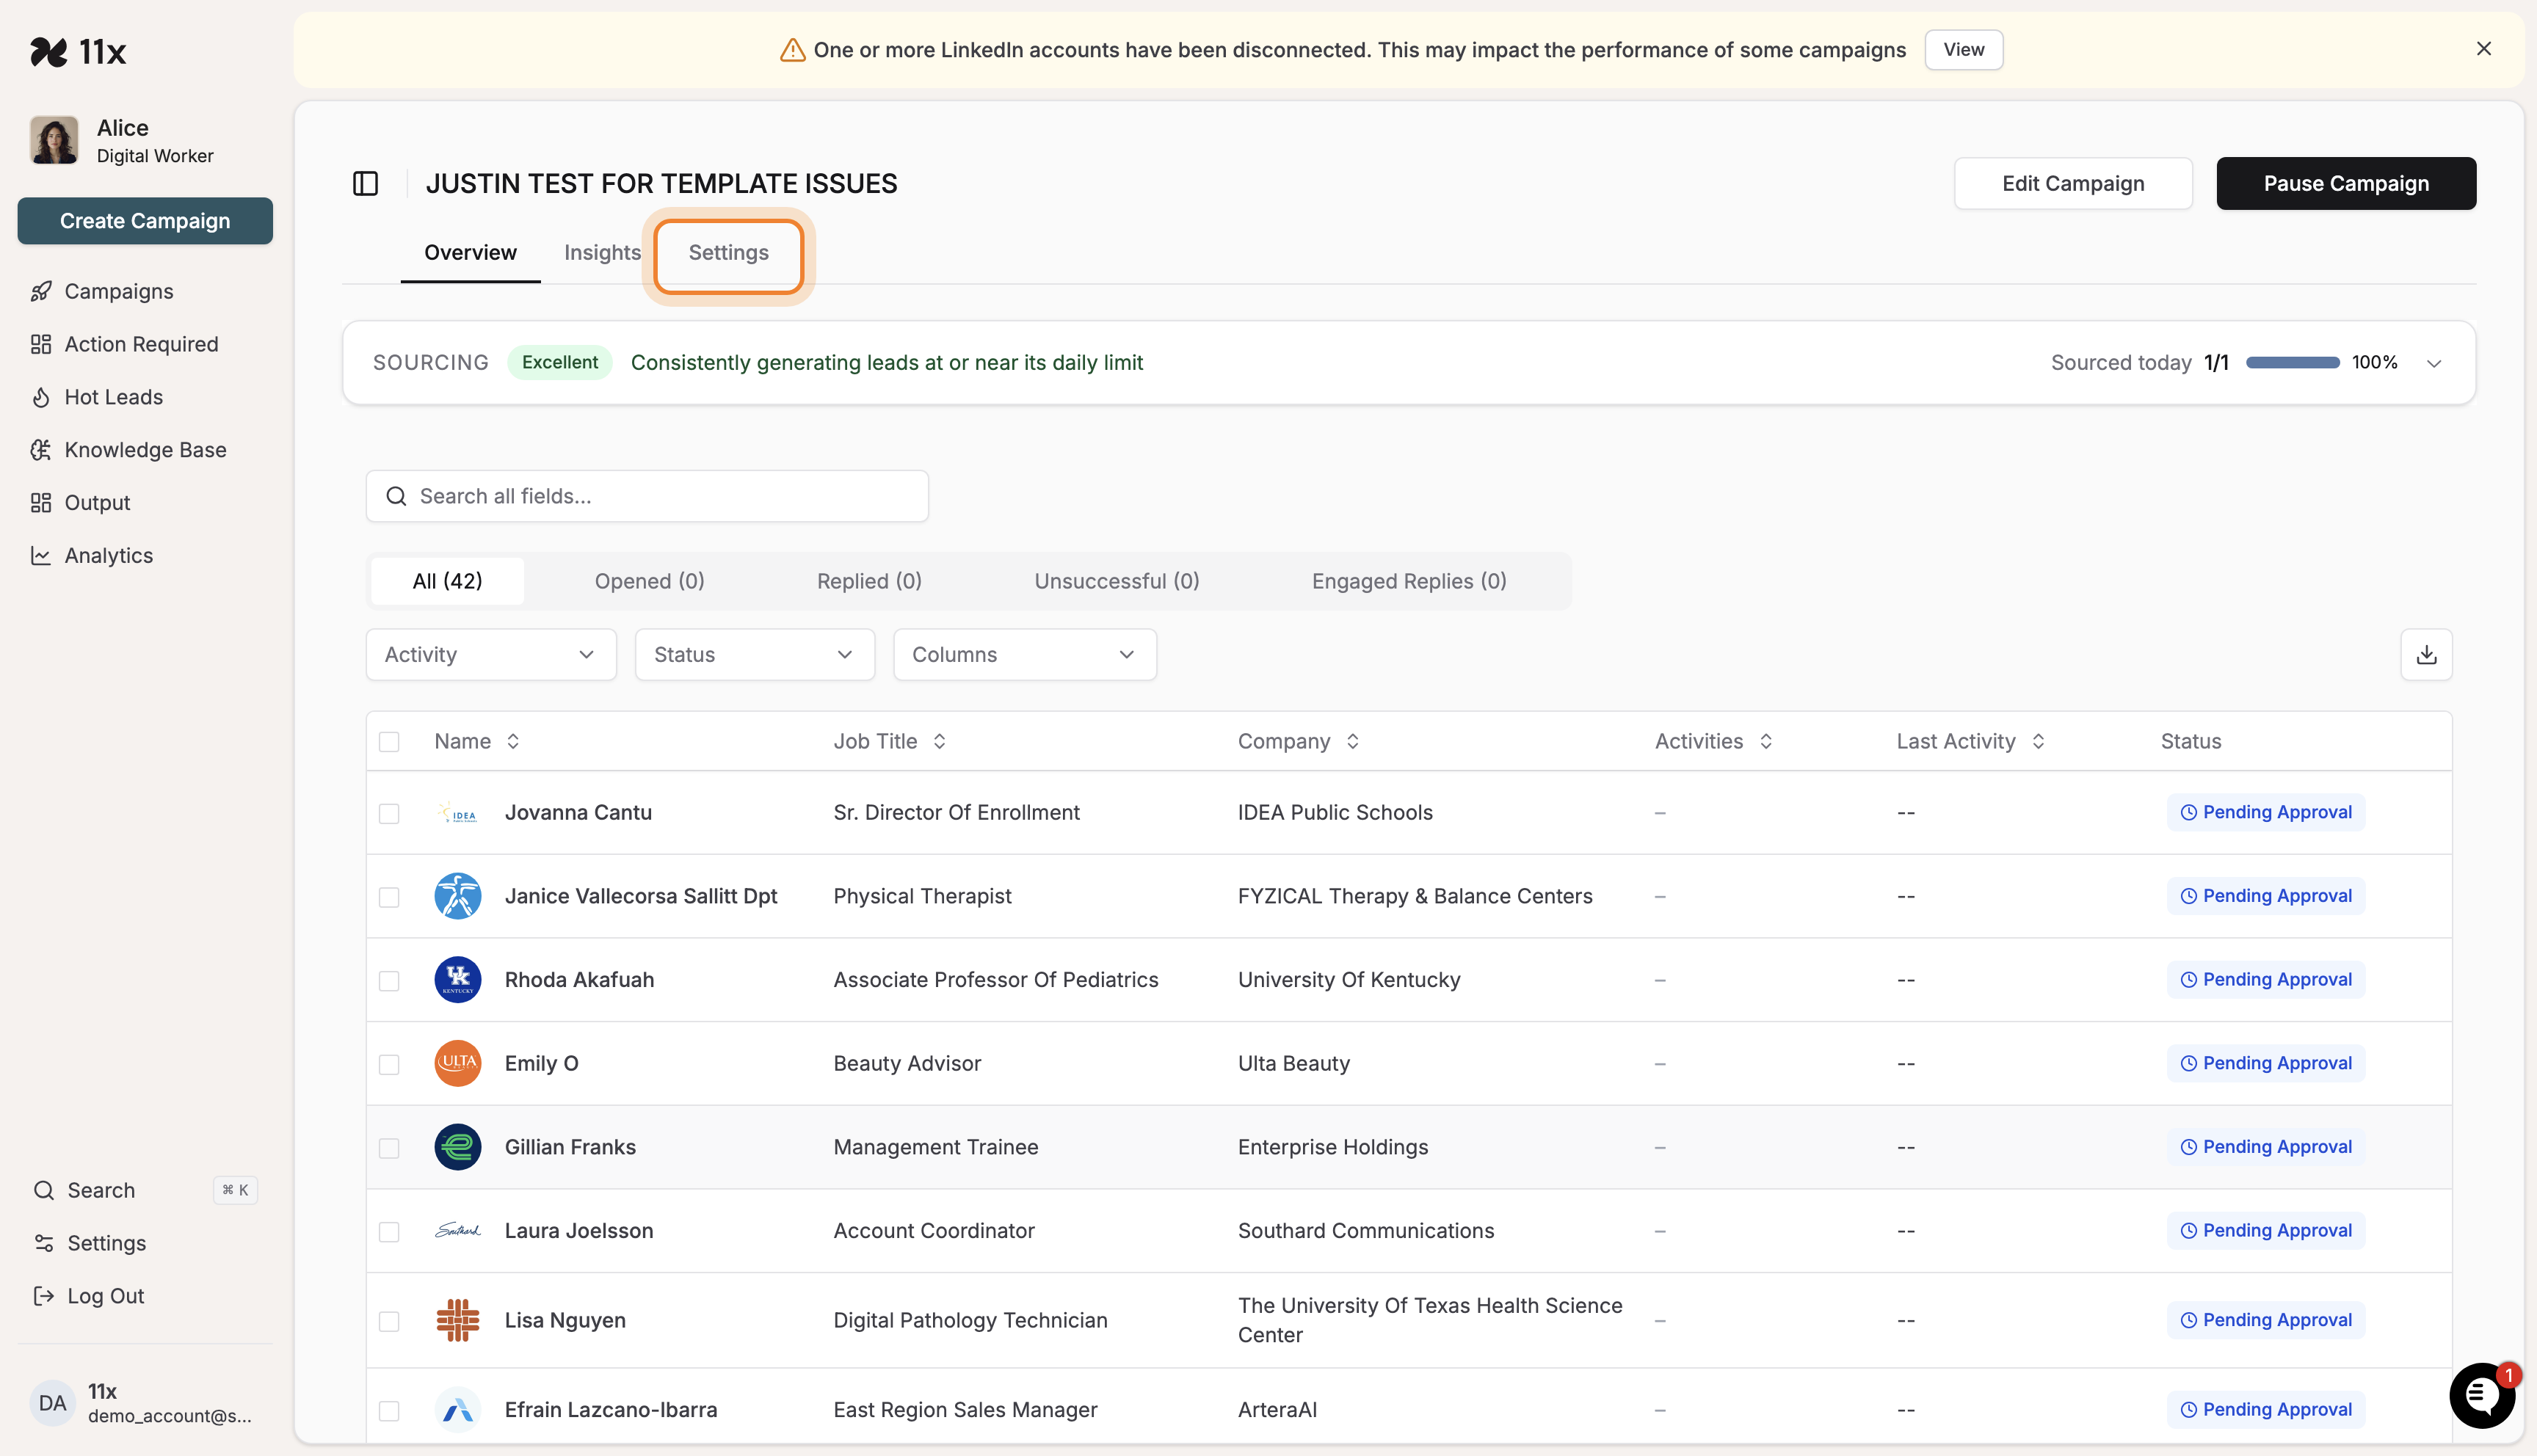
Task: Open the Activity filter dropdown
Action: pyautogui.click(x=489, y=654)
